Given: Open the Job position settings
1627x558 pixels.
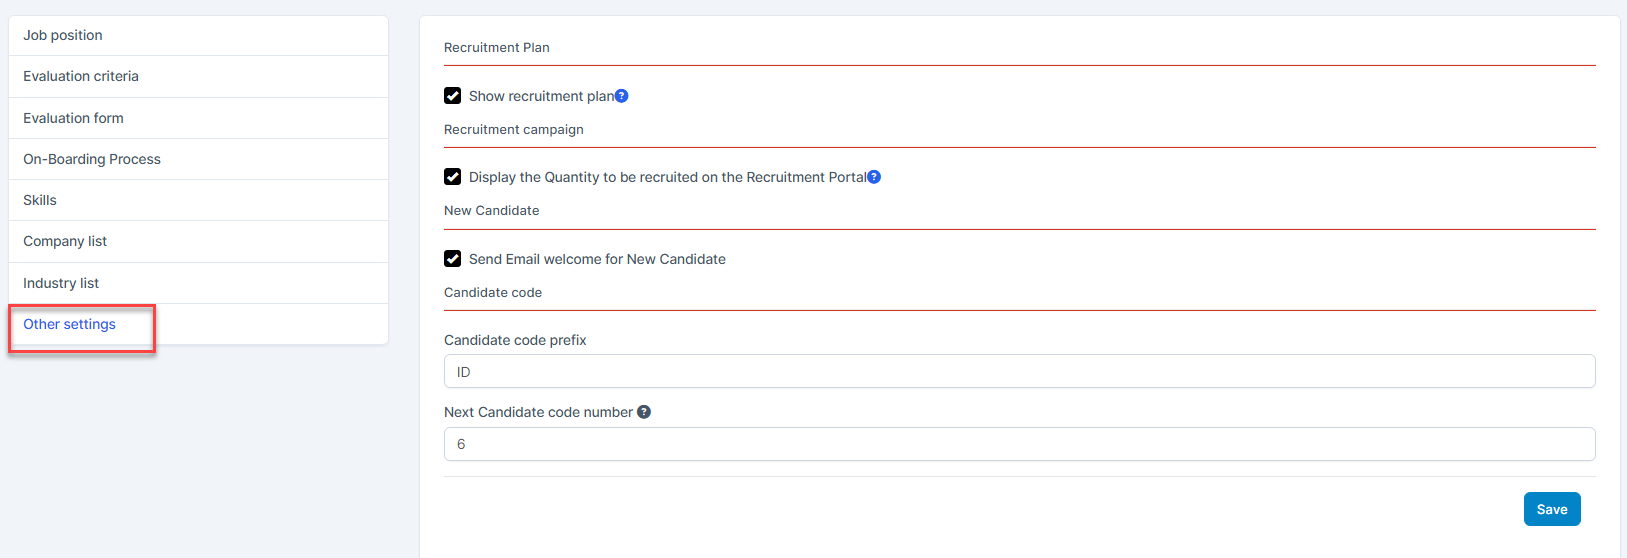Looking at the screenshot, I should tap(63, 35).
